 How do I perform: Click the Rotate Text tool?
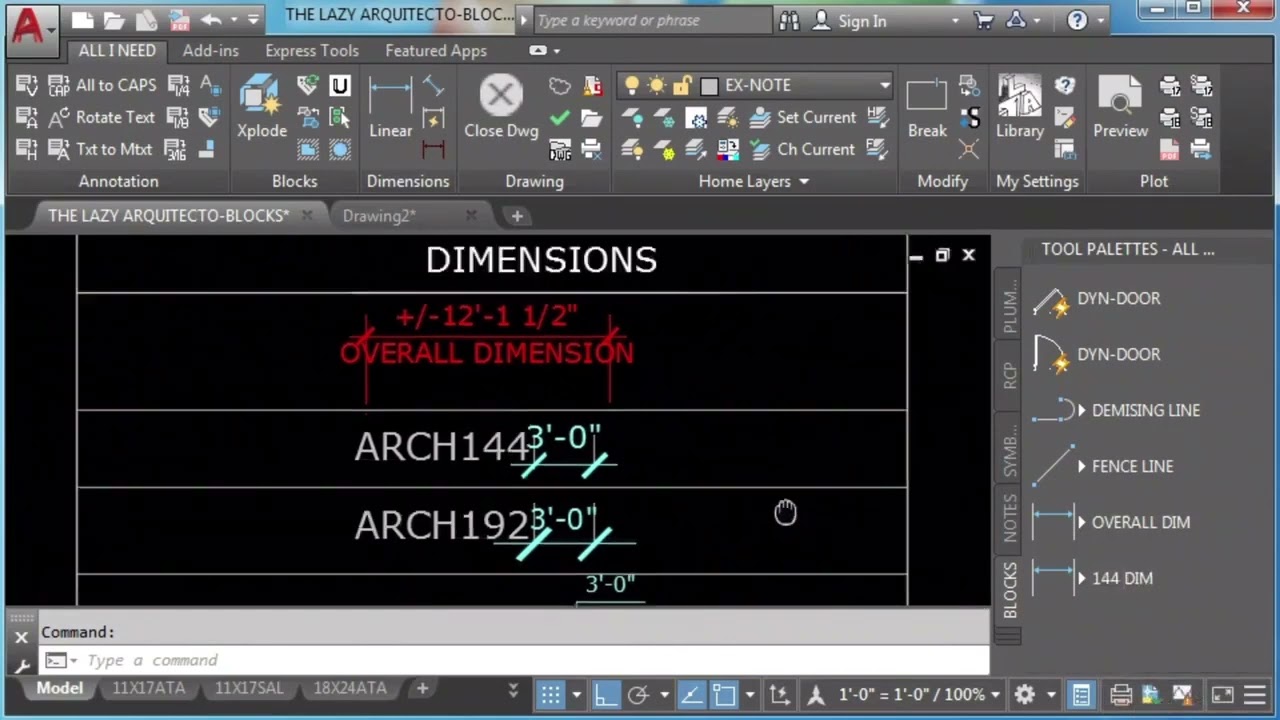click(x=102, y=117)
